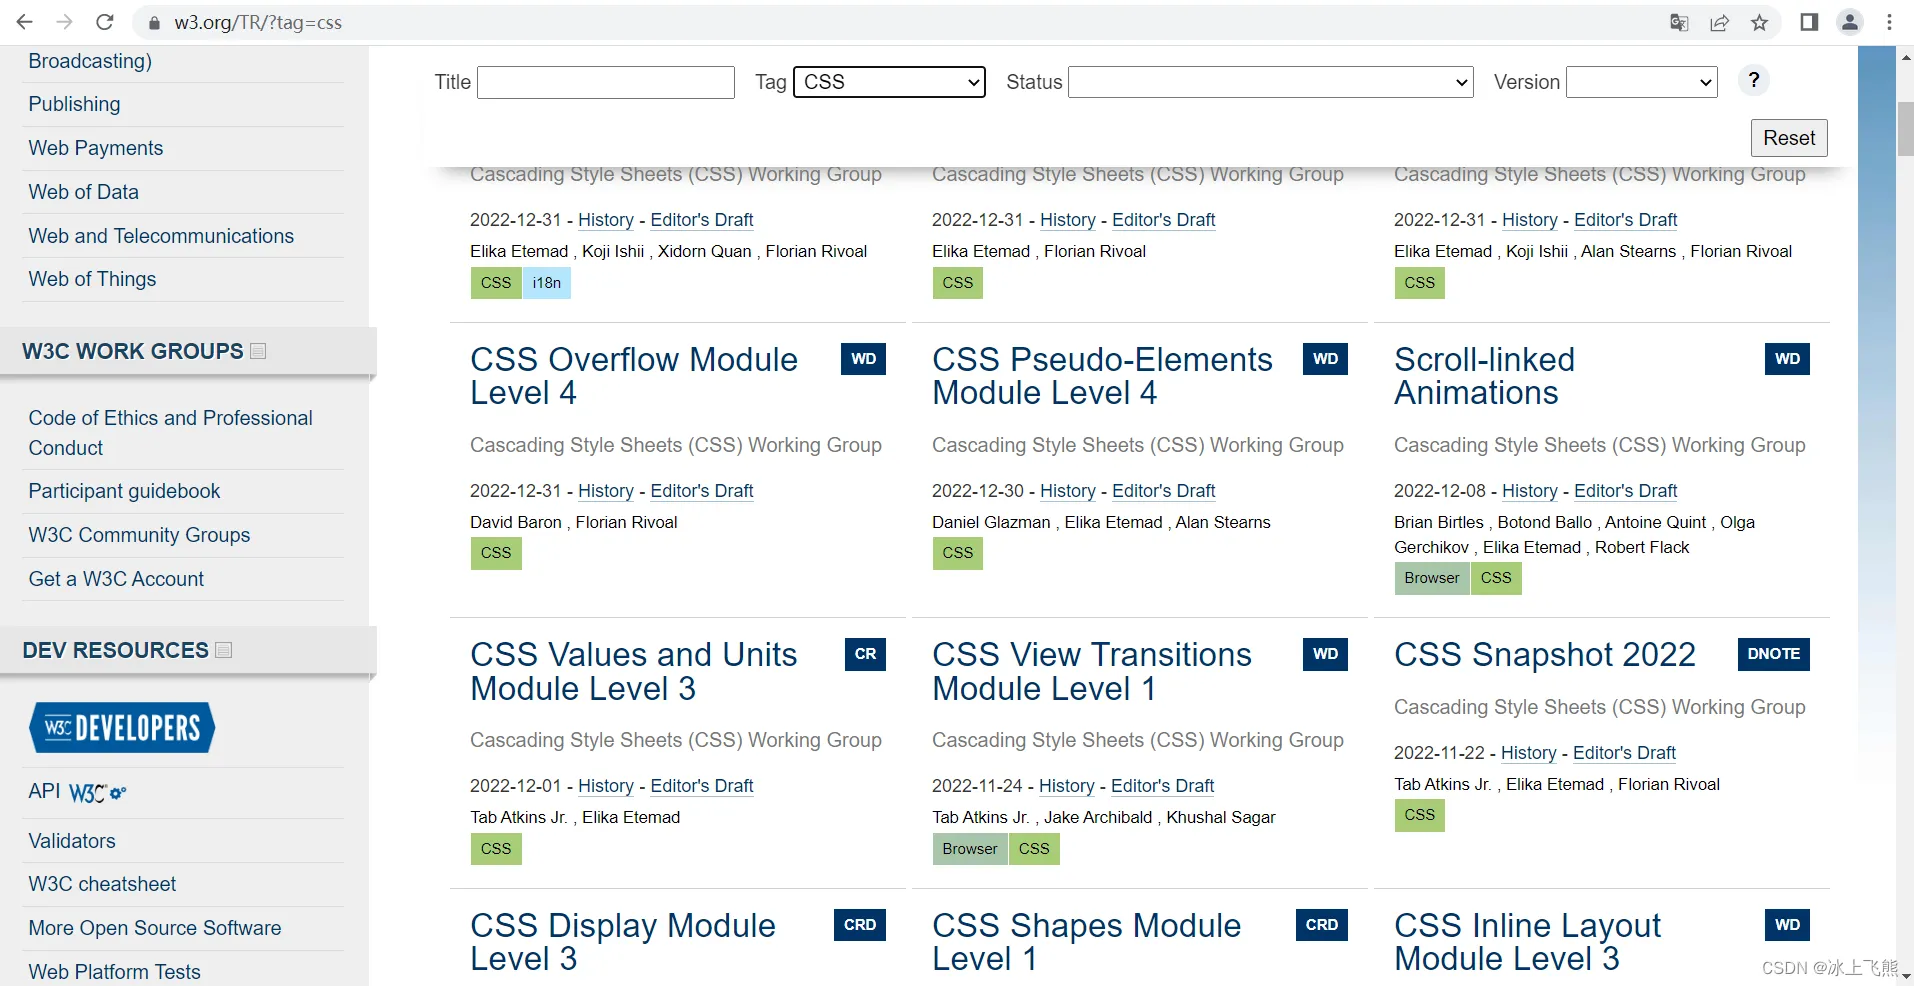This screenshot has width=1914, height=986.
Task: Click WD badge of CSS Inline Layout Module
Action: click(1788, 925)
